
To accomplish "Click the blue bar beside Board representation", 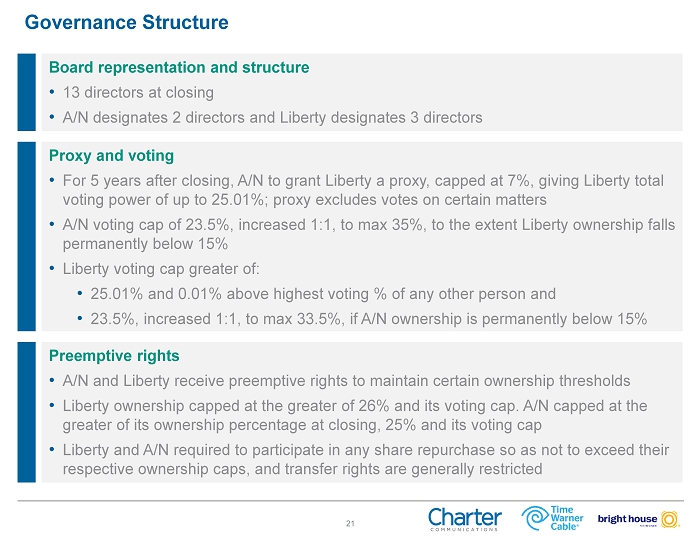I will click(x=25, y=92).
